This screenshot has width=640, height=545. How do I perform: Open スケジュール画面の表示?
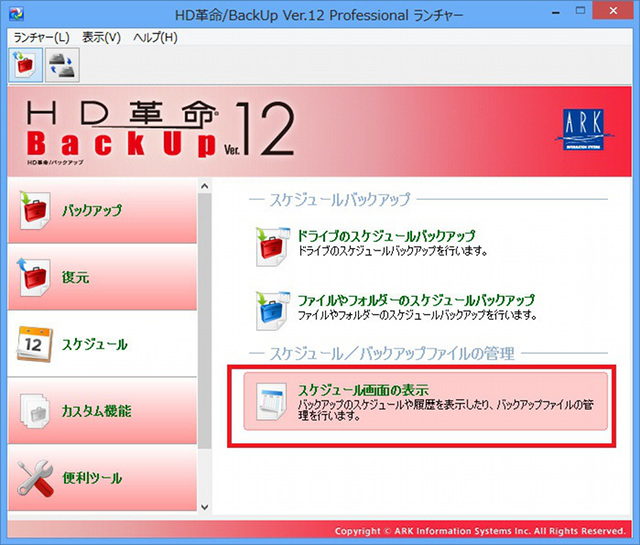coord(425,401)
